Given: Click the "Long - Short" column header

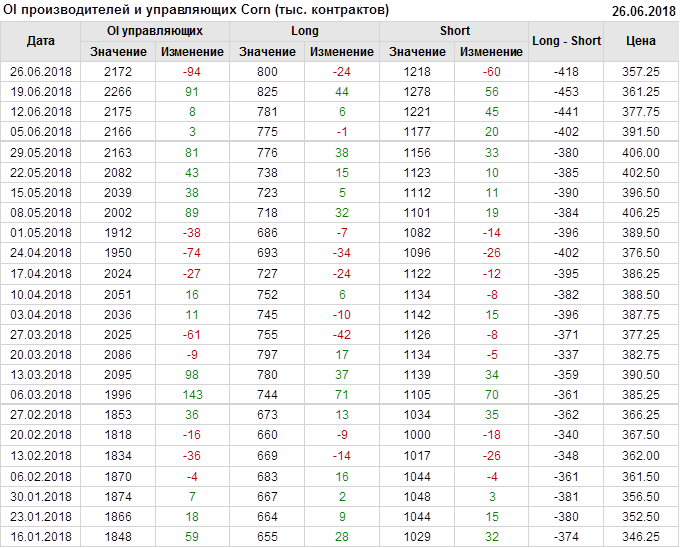Looking at the screenshot, I should [x=567, y=41].
